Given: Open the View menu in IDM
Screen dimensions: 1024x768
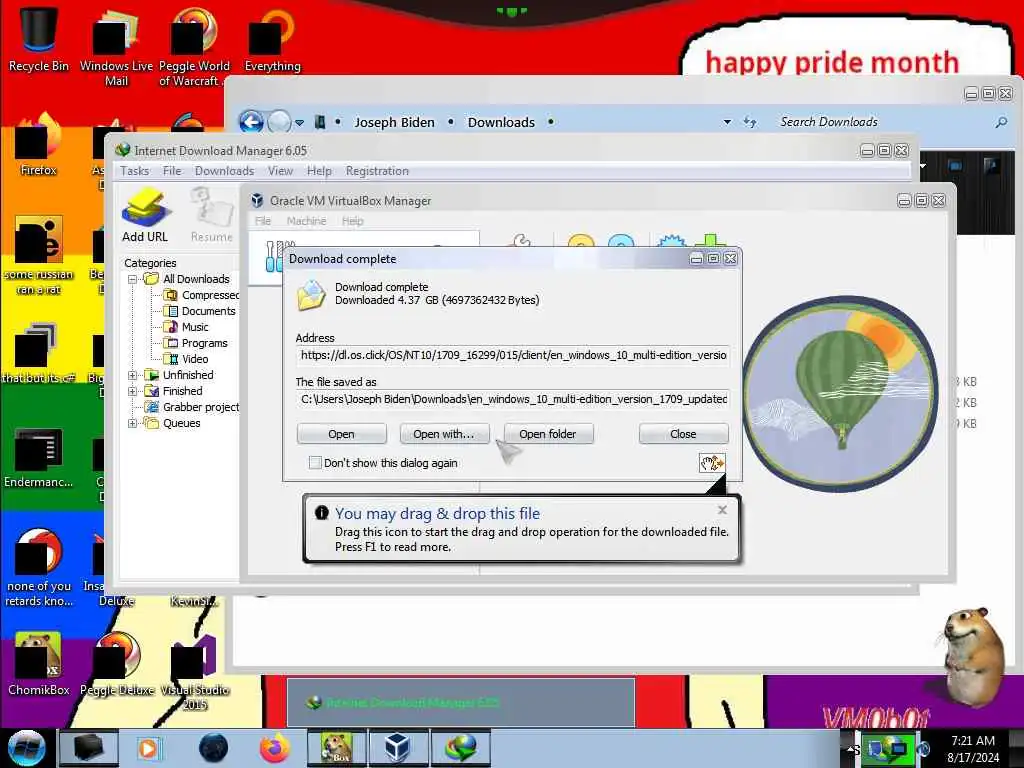Looking at the screenshot, I should pyautogui.click(x=280, y=171).
